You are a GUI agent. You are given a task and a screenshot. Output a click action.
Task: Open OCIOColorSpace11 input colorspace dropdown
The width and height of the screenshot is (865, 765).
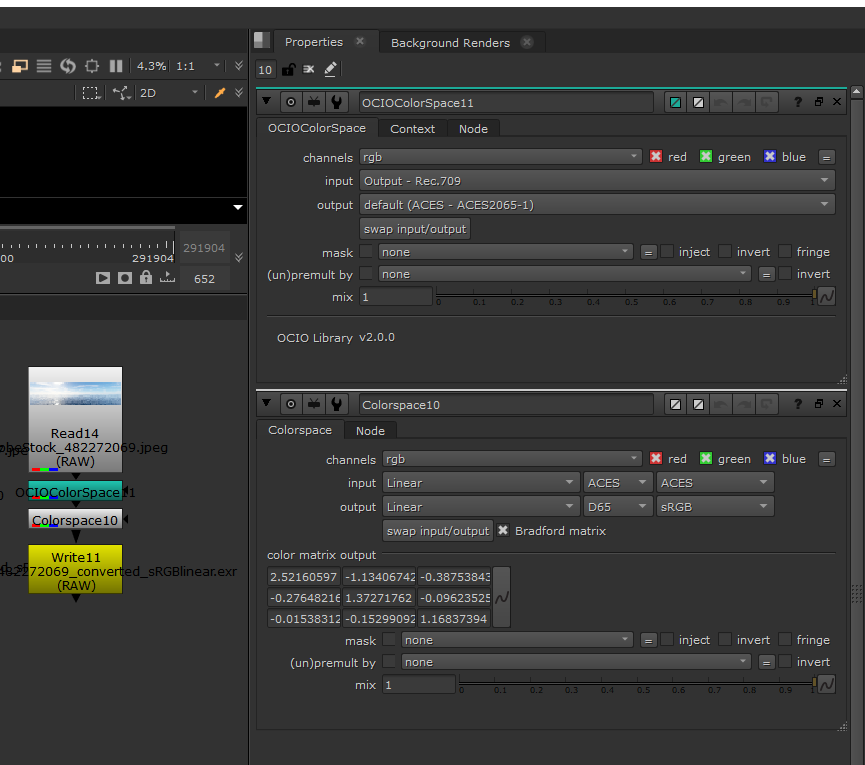pyautogui.click(x=597, y=181)
